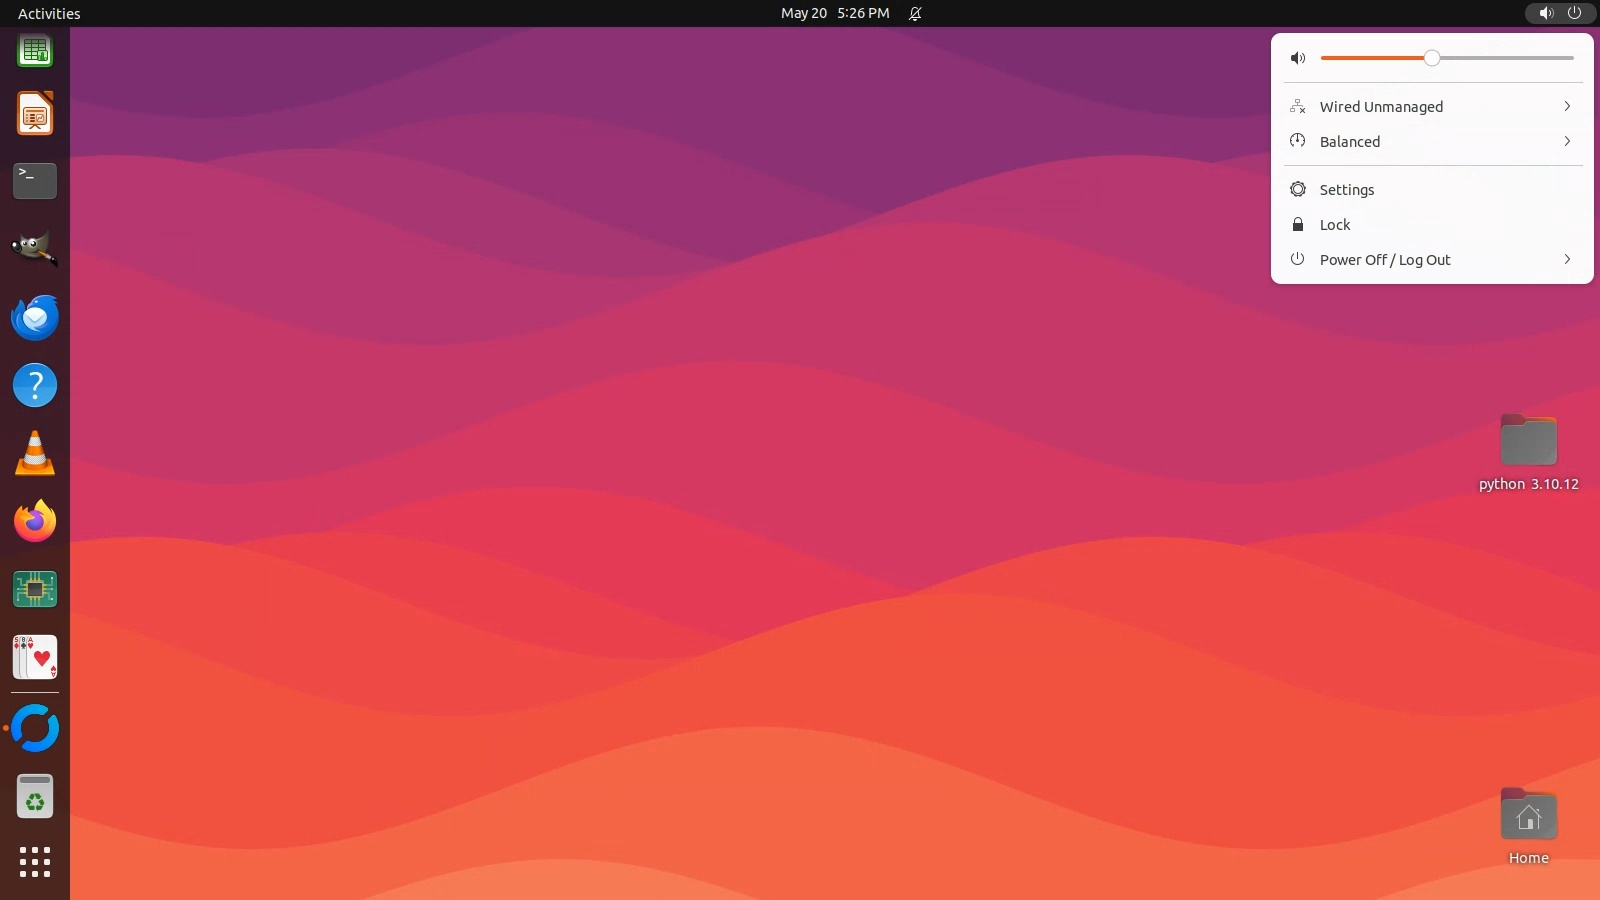Open the AisleRiot Solitaire card game

(35, 657)
